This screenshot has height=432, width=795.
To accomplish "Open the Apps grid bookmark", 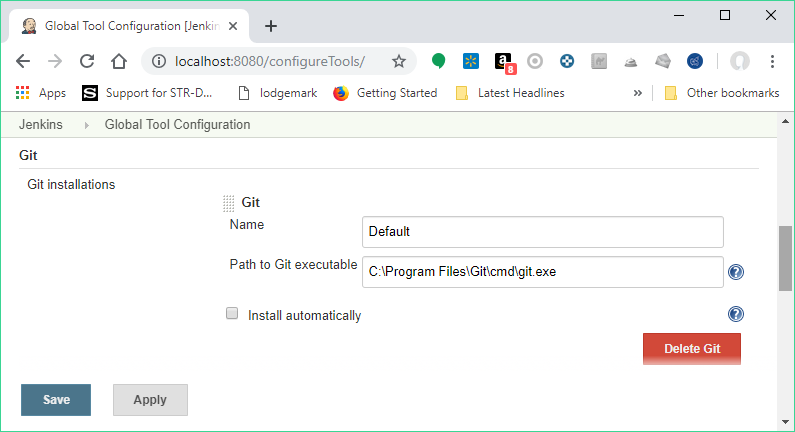I will [41, 93].
